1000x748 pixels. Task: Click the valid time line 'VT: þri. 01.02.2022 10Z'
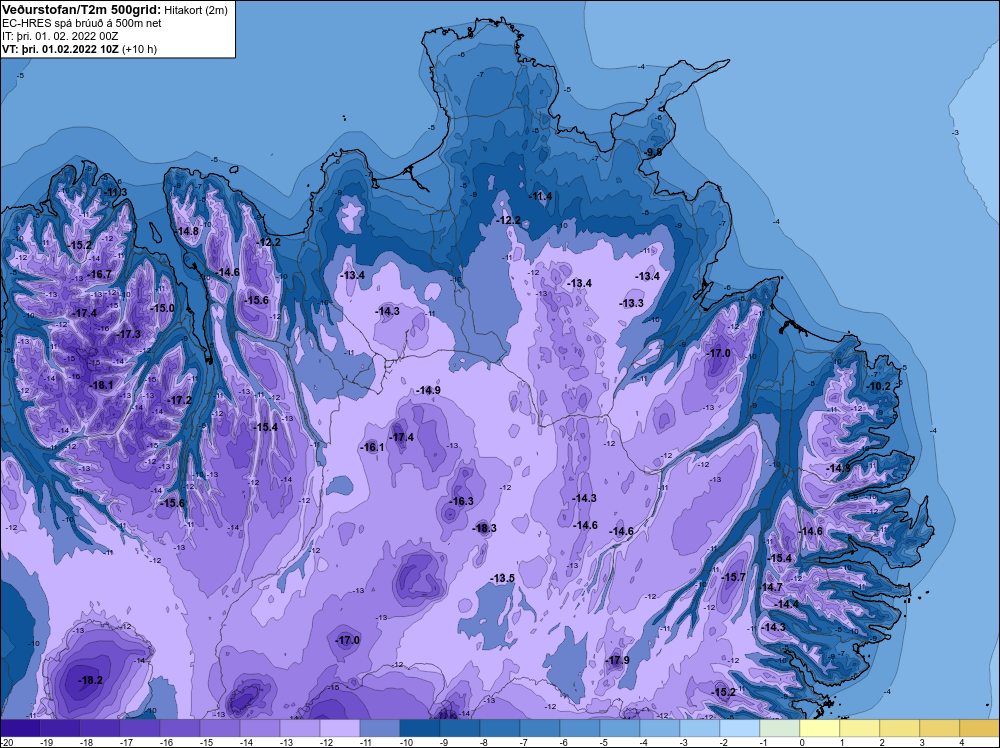click(60, 48)
